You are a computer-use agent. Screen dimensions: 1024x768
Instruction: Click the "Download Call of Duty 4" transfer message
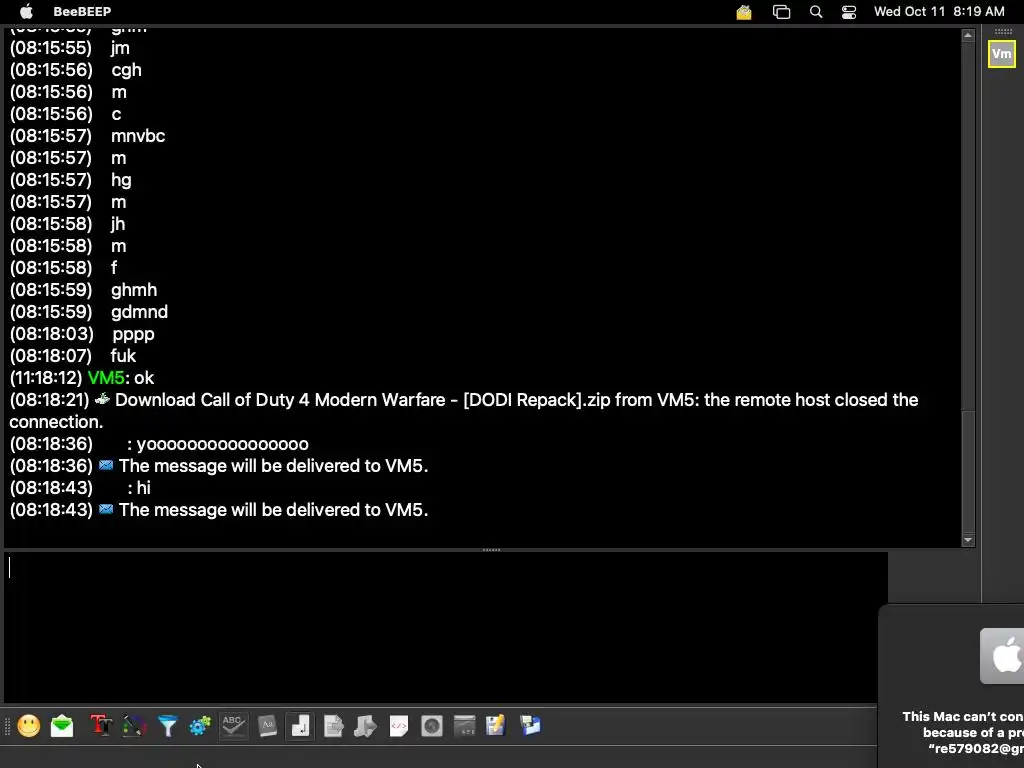pos(464,410)
